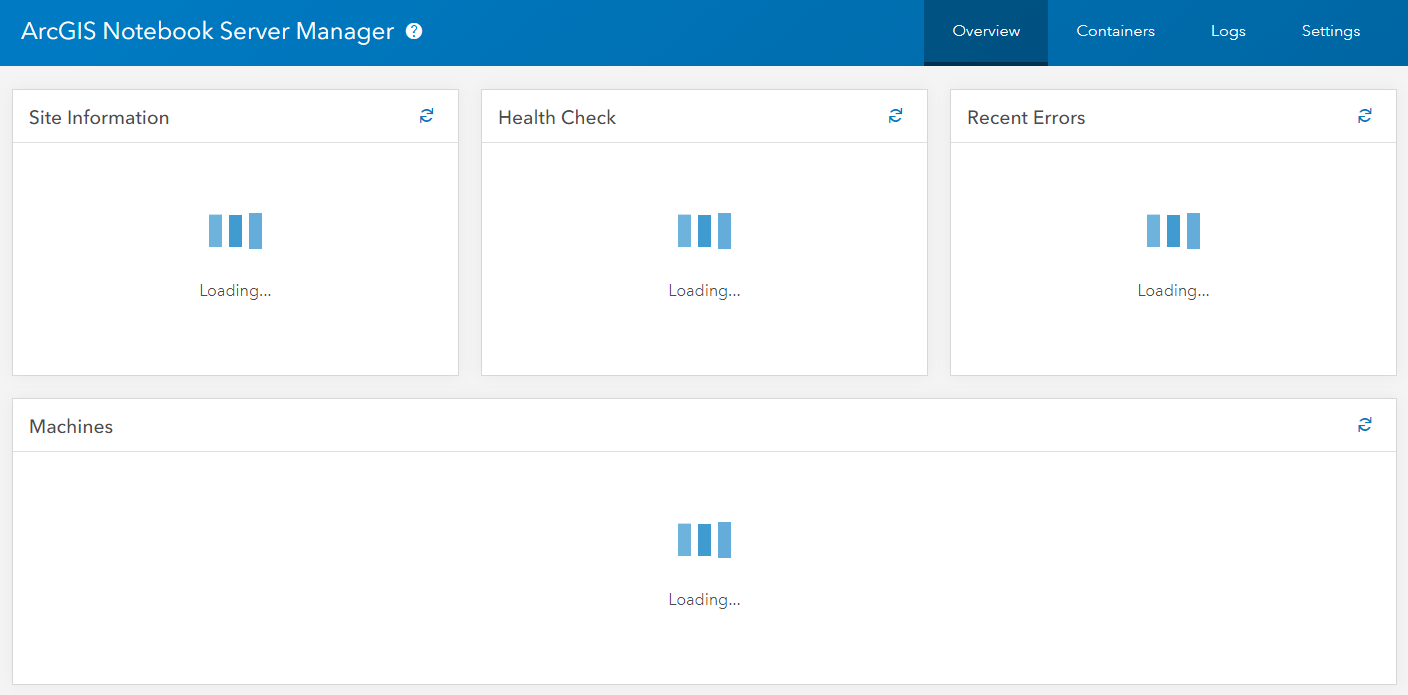Click the loading spinner in Recent Errors

coord(1173,231)
